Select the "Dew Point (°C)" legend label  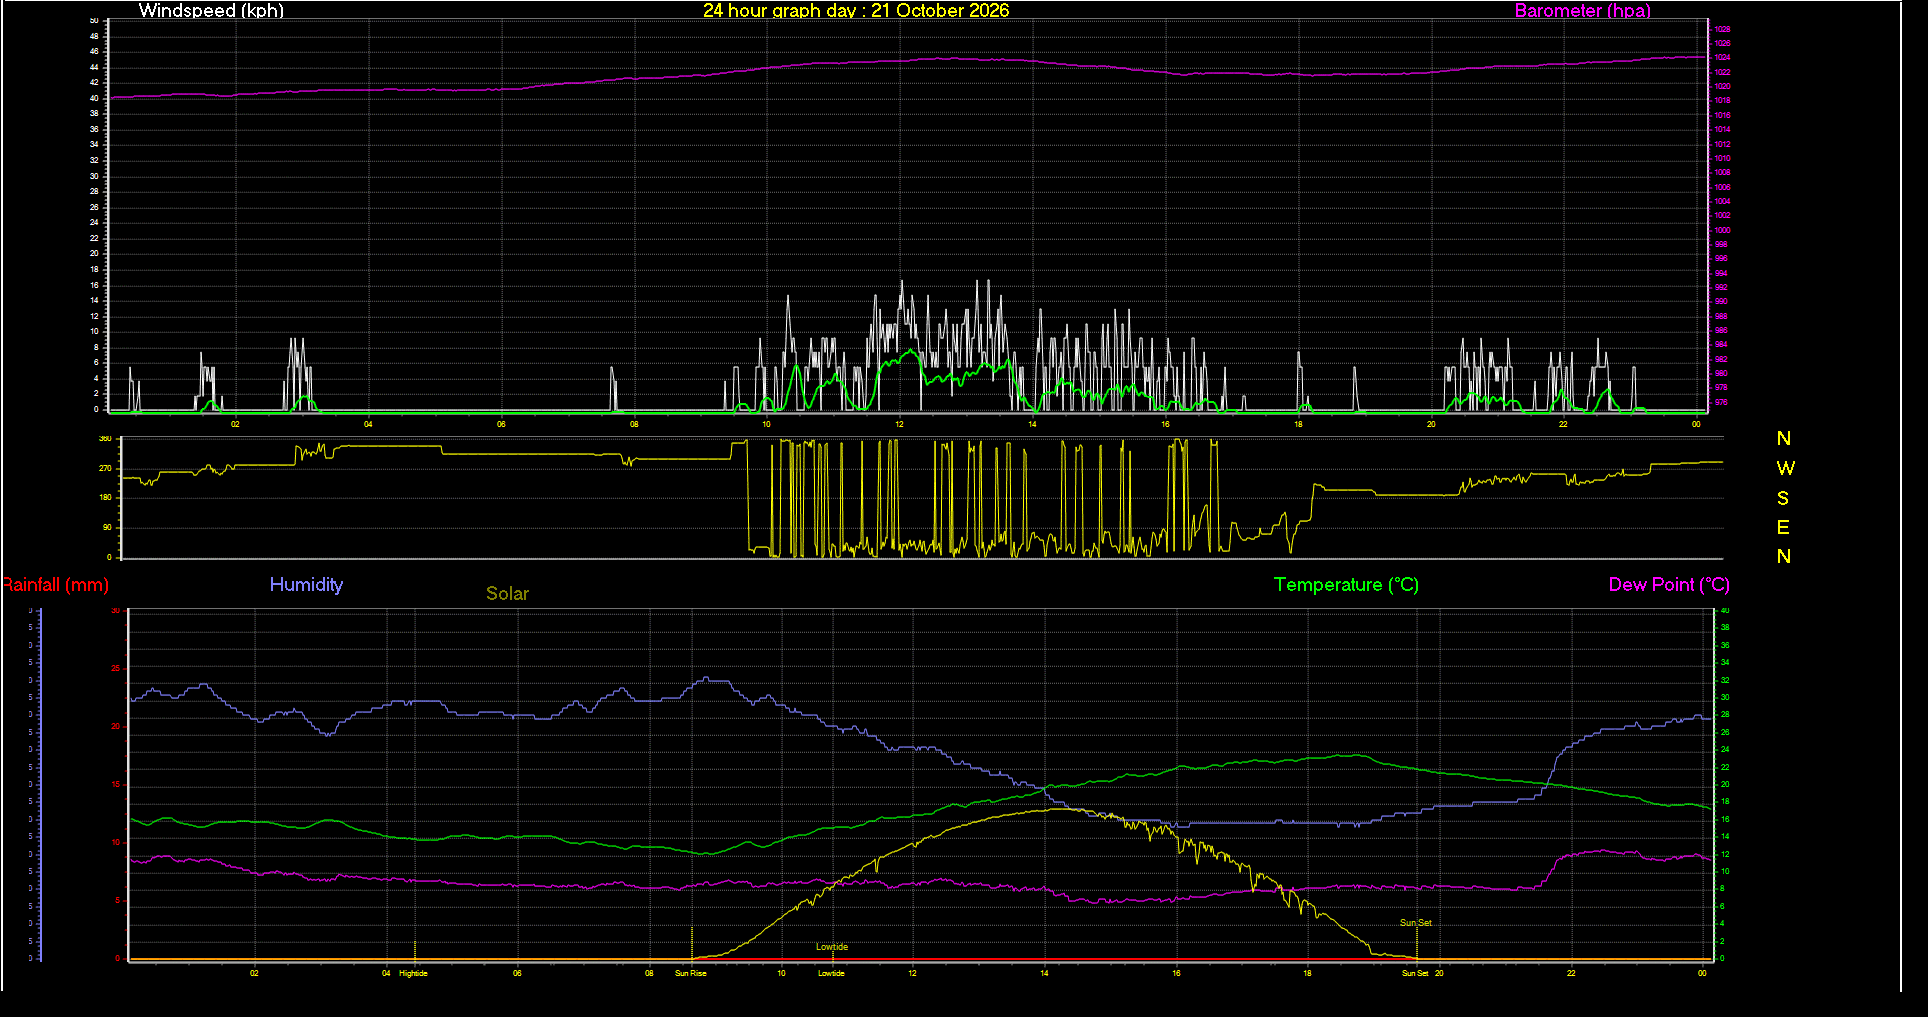[x=1669, y=585]
